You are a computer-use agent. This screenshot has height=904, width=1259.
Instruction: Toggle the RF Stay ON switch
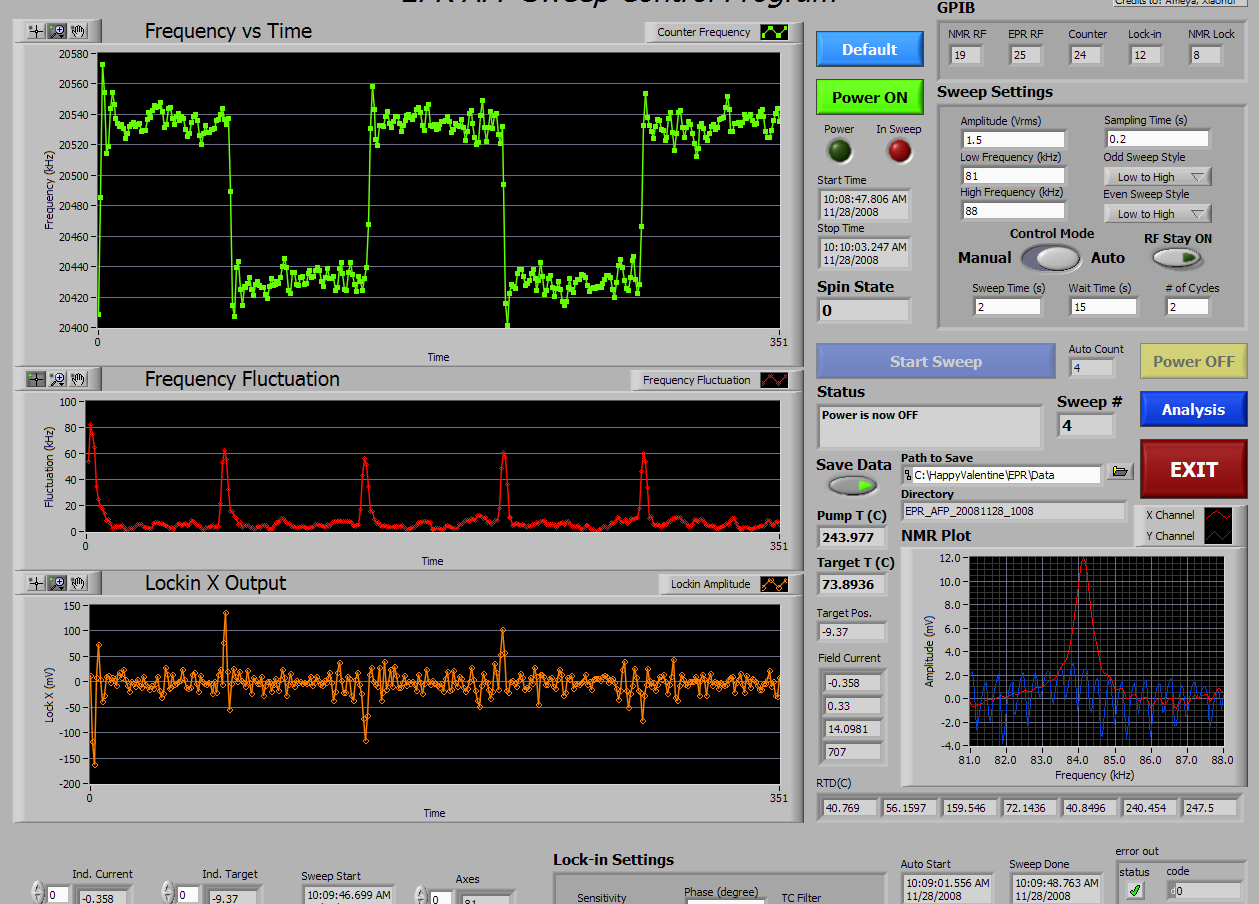[x=1177, y=258]
